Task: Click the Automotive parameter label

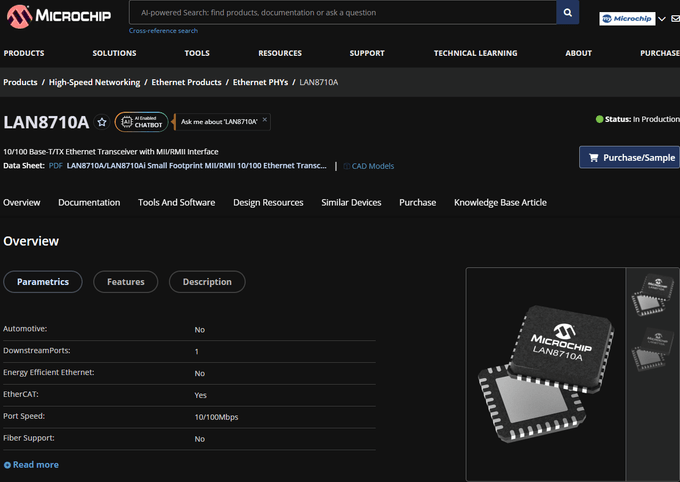Action: tap(25, 329)
